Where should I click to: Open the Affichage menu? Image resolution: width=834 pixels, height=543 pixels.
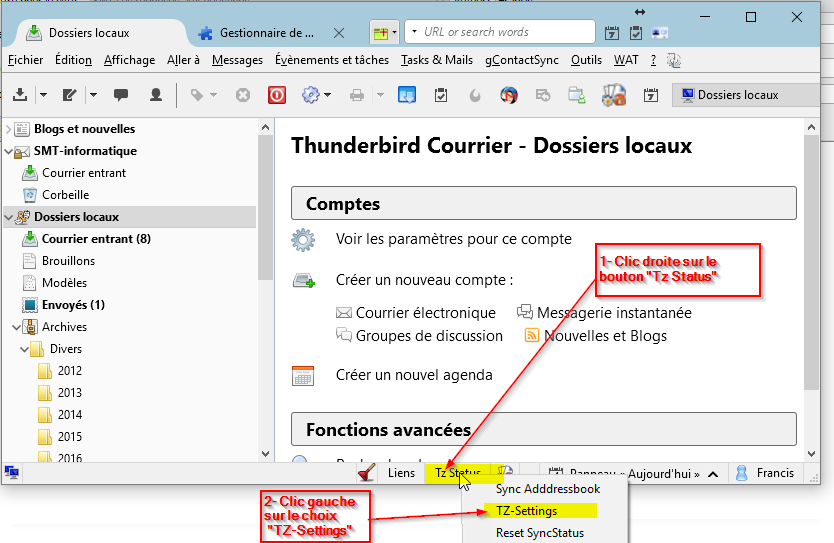tap(129, 60)
